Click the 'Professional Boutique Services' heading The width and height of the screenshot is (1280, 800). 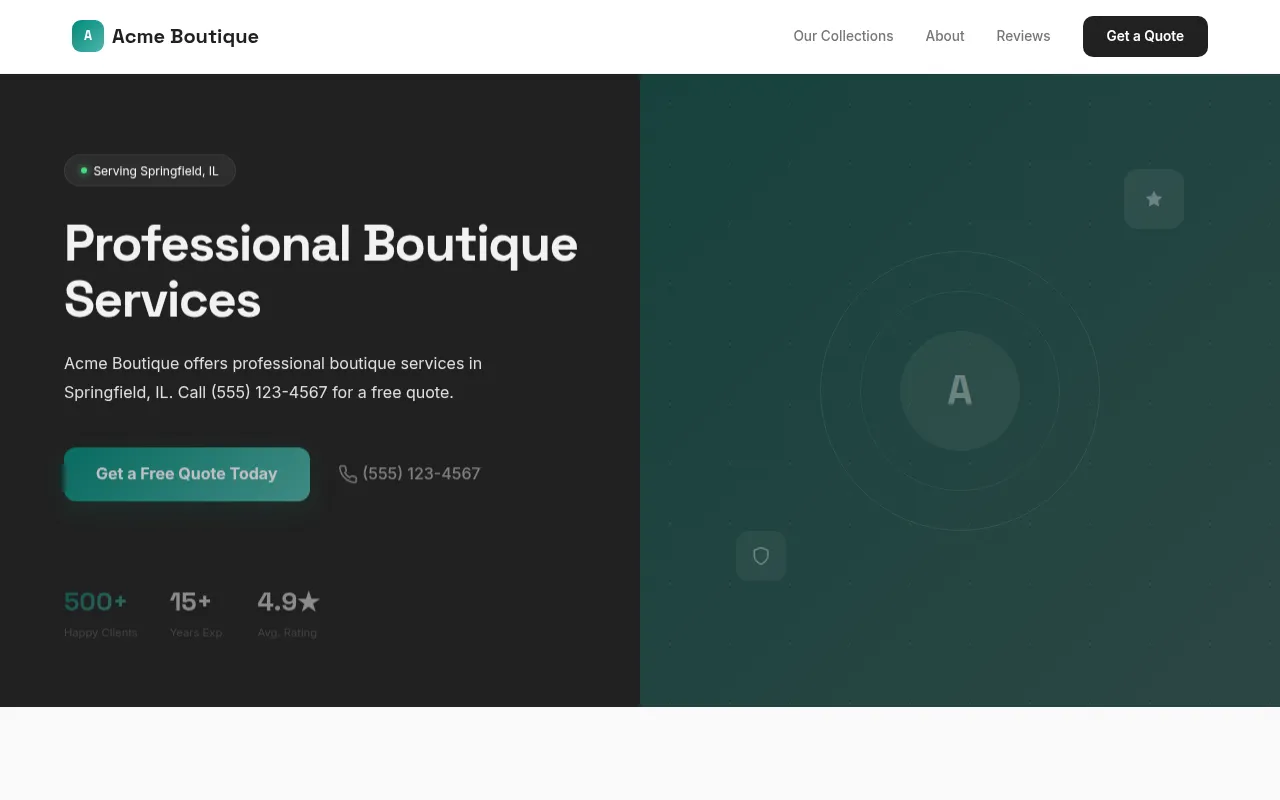(320, 270)
